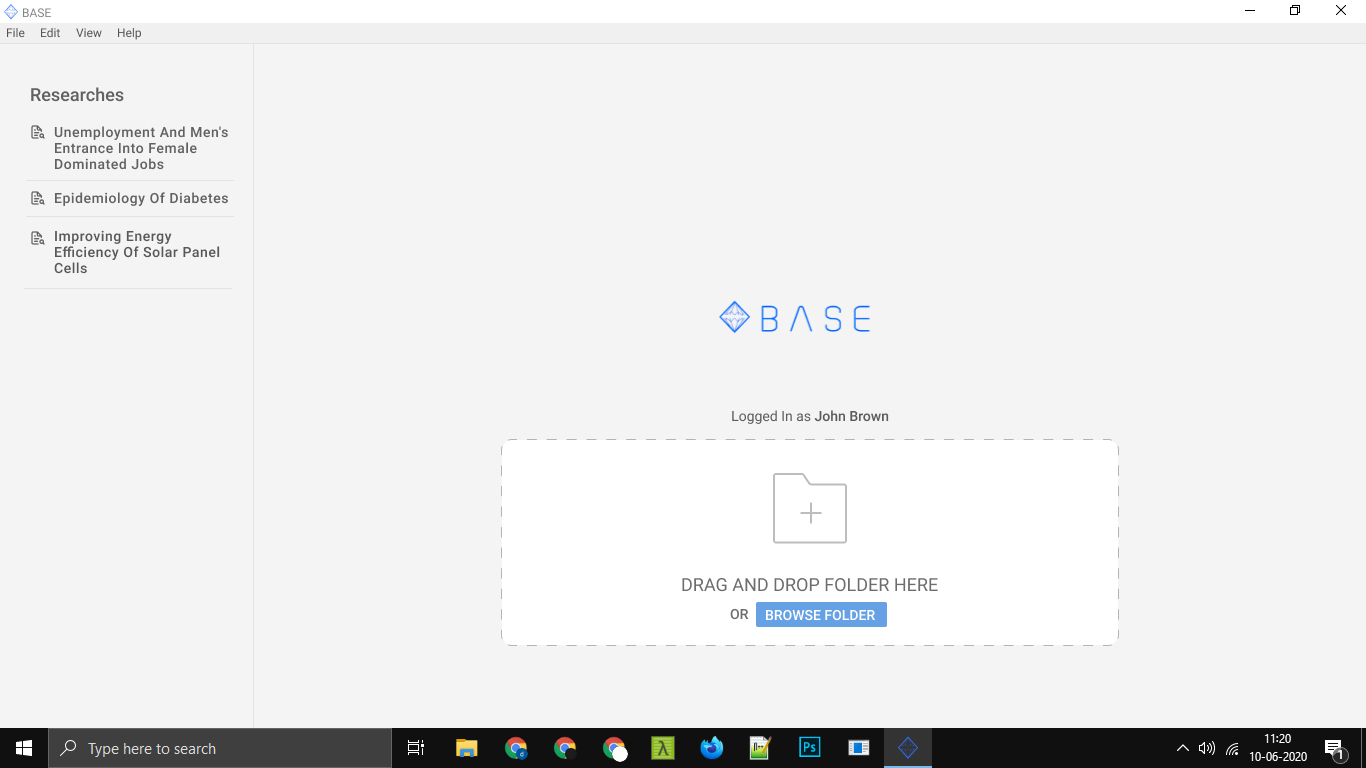Viewport: 1366px width, 768px height.
Task: Click the document icon beside Epidemiology Of Diabetes
Action: 38,199
